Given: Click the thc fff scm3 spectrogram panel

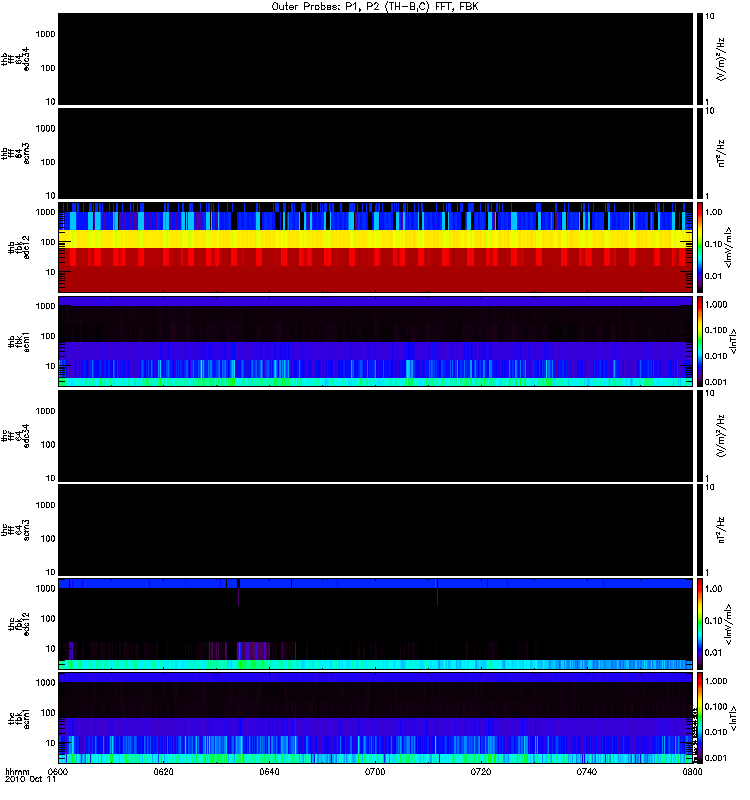Looking at the screenshot, I should click(x=375, y=530).
